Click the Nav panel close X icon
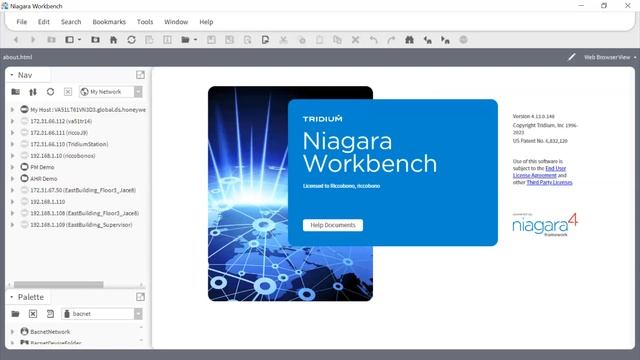The image size is (640, 360). pyautogui.click(x=68, y=92)
